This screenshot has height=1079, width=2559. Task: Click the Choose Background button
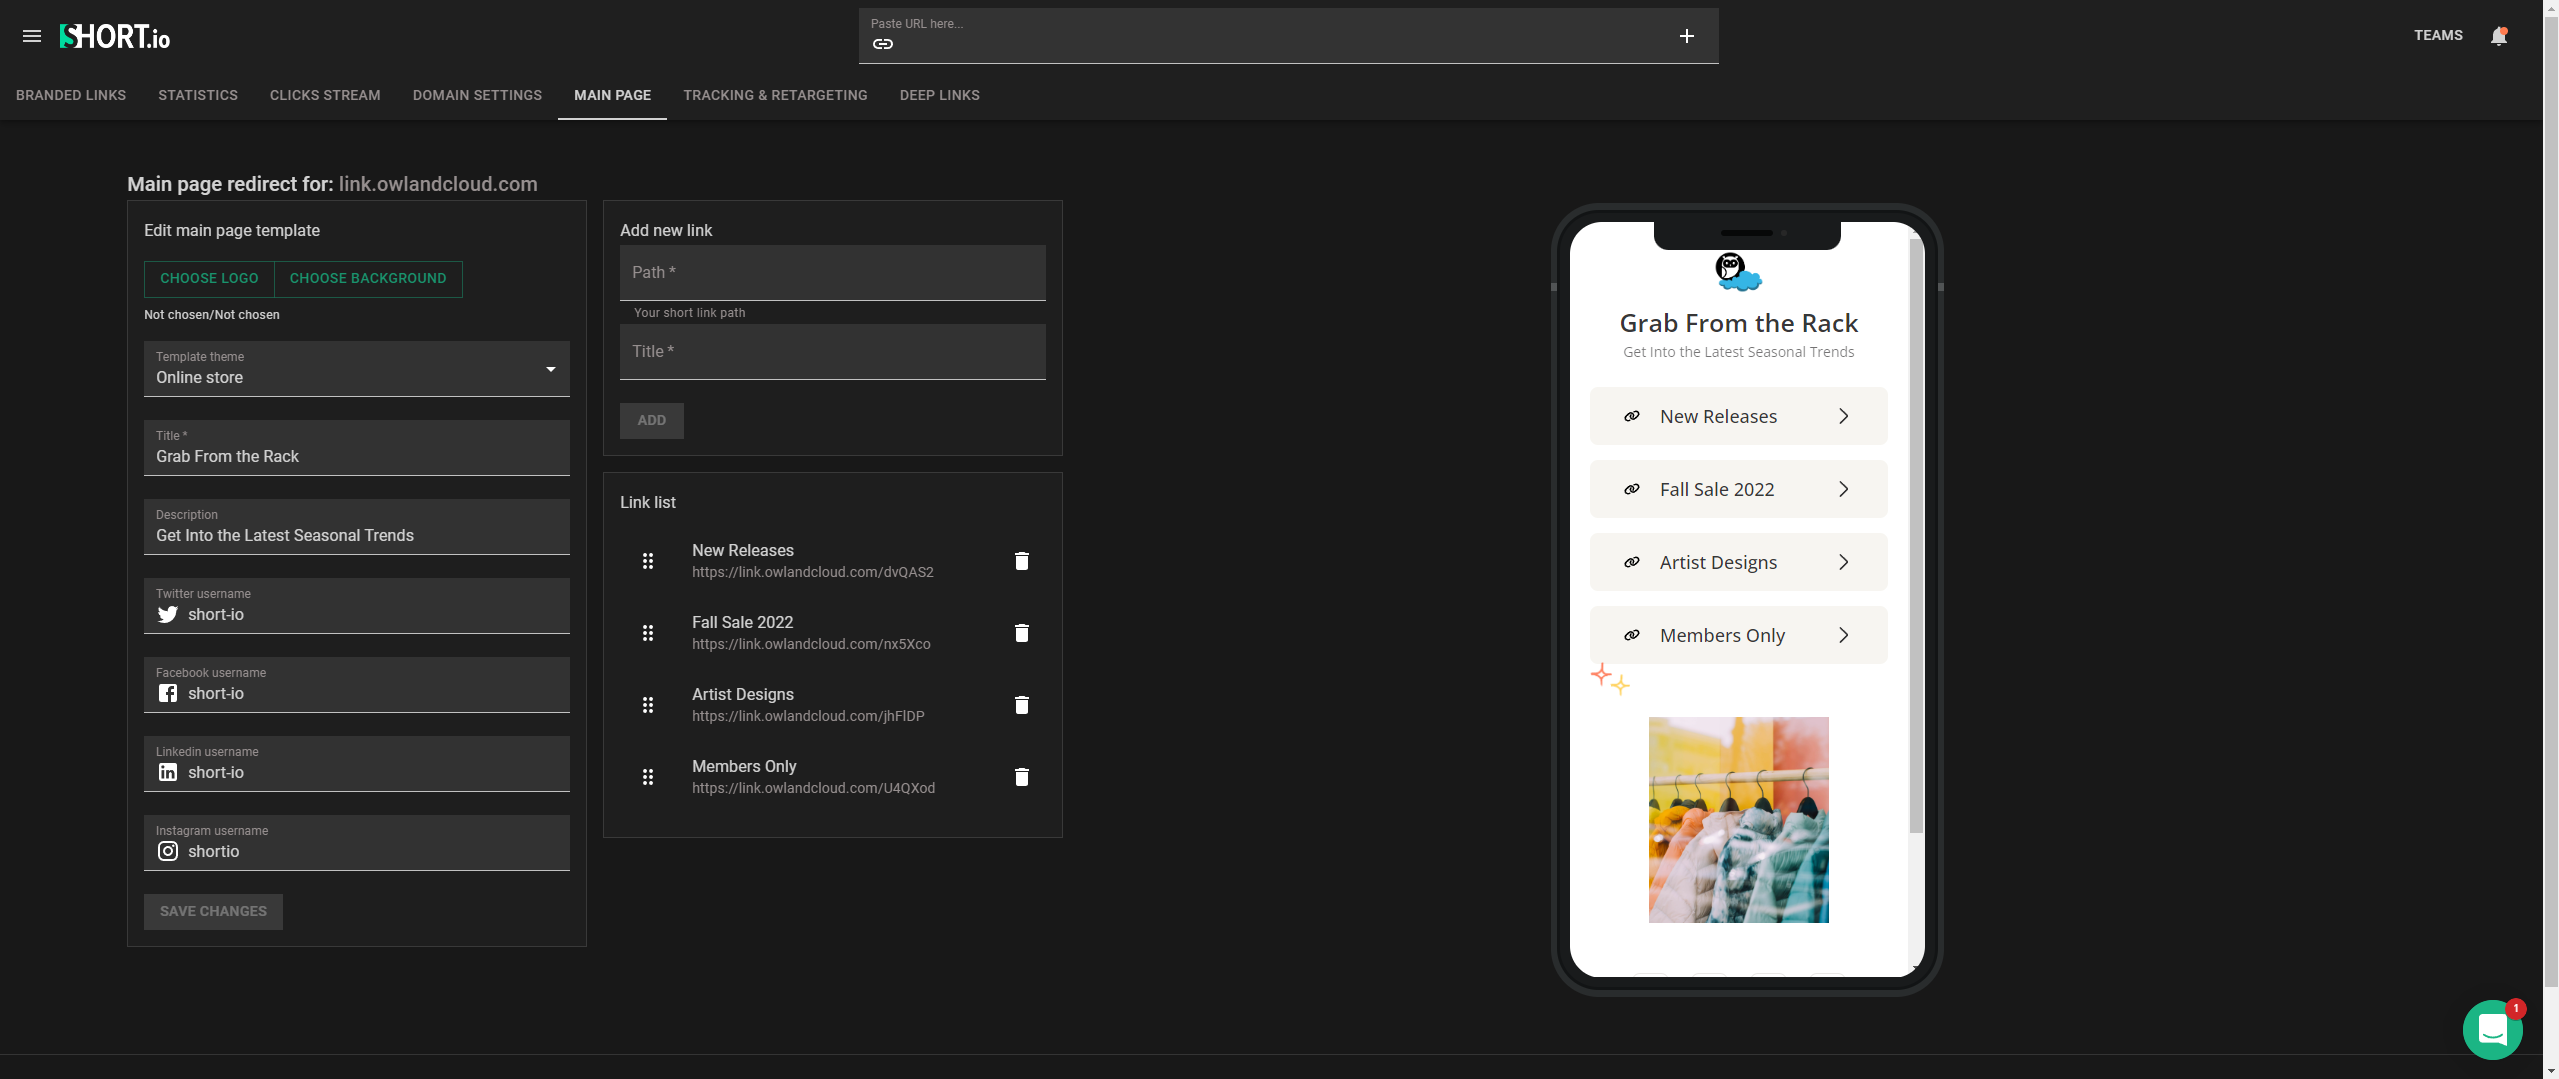coord(368,279)
